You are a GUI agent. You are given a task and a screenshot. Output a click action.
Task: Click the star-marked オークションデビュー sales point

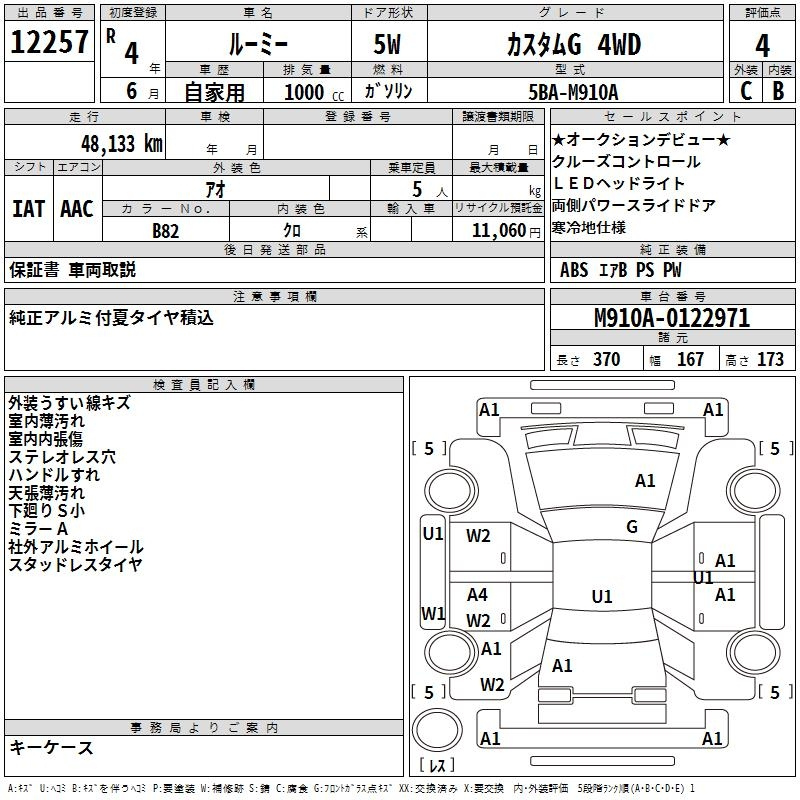(640, 140)
